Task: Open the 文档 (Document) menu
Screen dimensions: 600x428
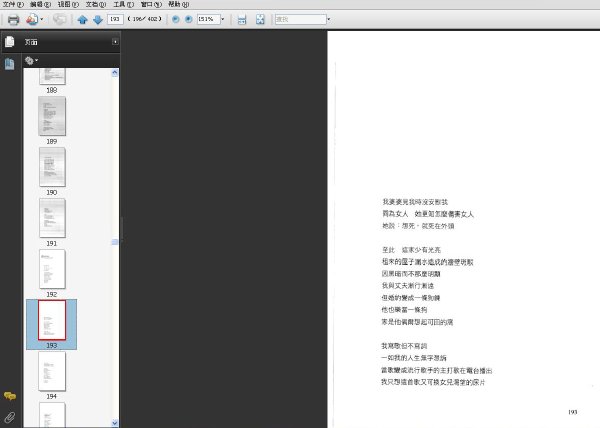Action: coord(96,4)
